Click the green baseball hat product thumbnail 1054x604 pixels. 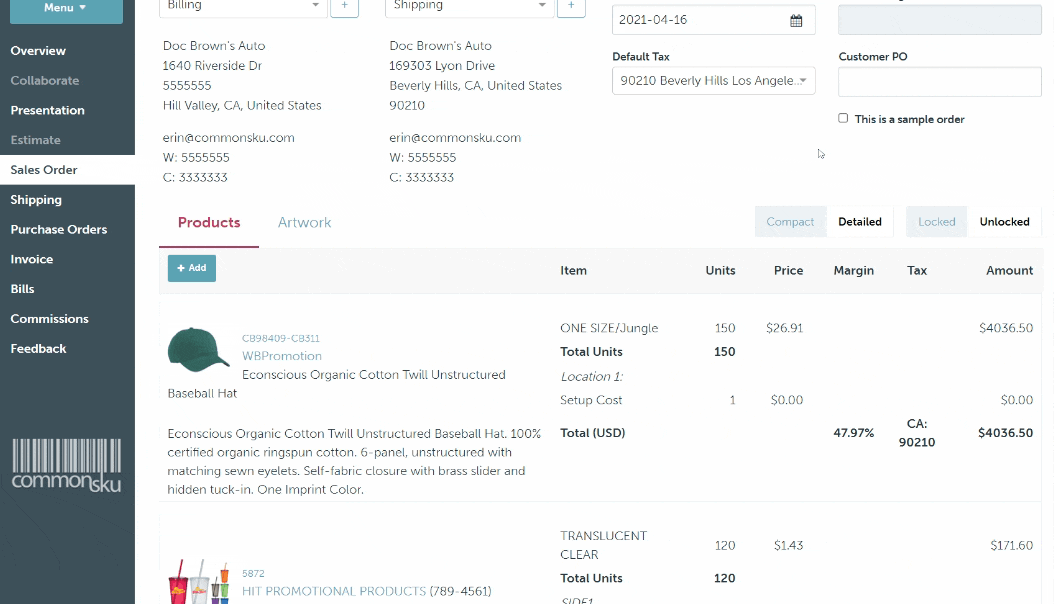[x=198, y=350]
